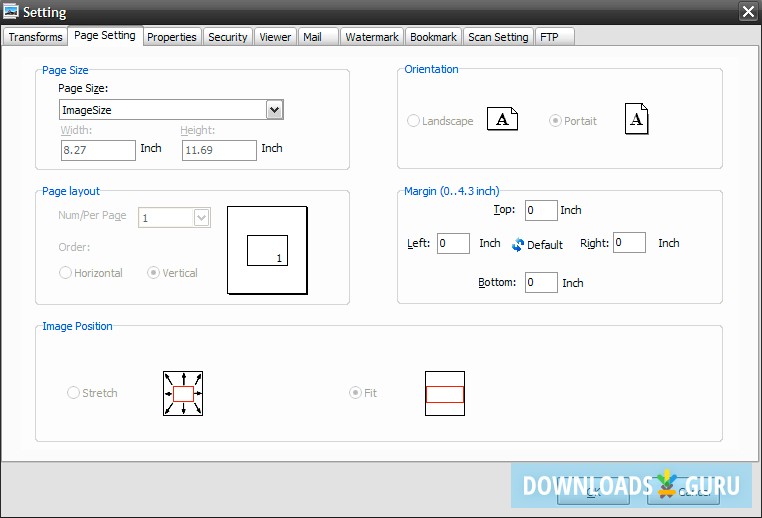
Task: Click the Height input field
Action: pyautogui.click(x=219, y=150)
